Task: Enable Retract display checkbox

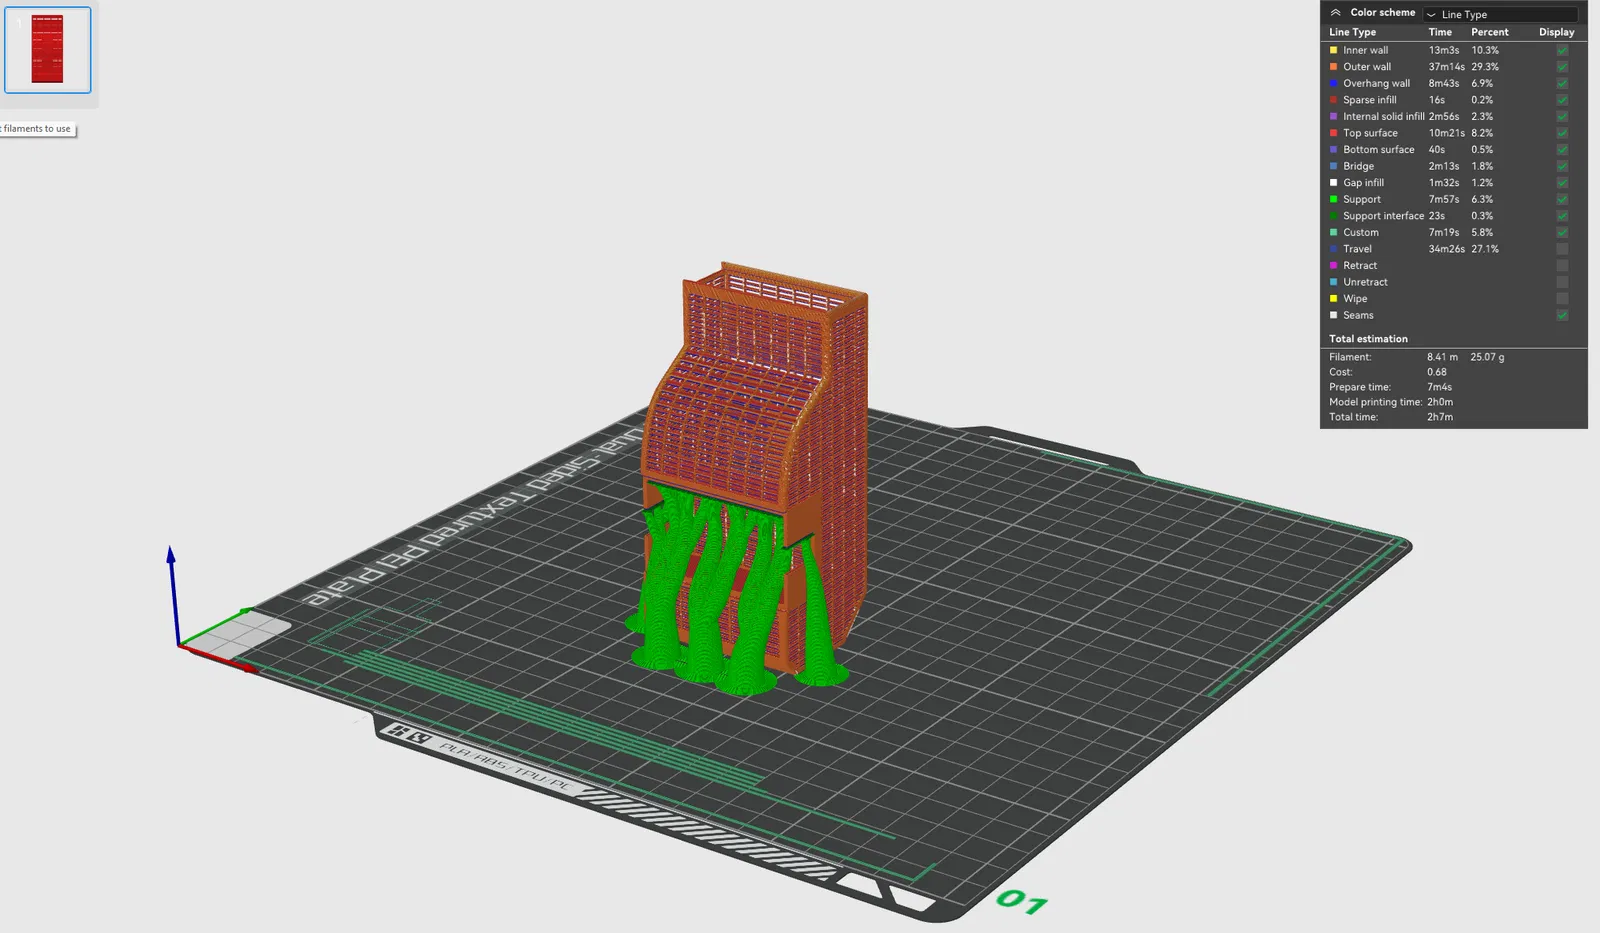Action: 1562,265
